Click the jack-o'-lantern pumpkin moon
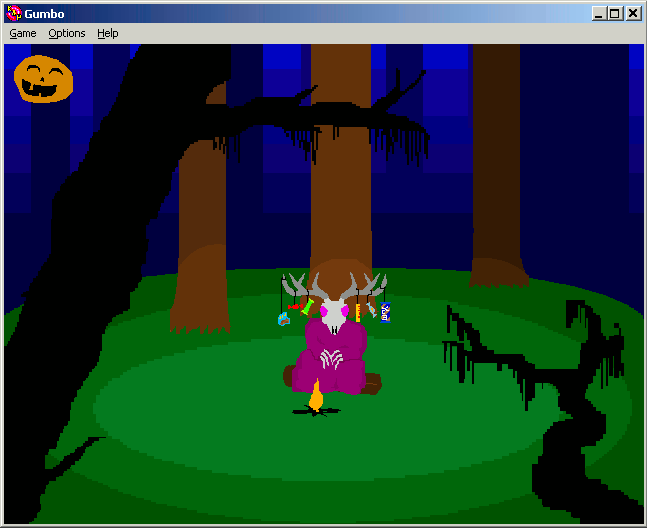 pyautogui.click(x=43, y=79)
